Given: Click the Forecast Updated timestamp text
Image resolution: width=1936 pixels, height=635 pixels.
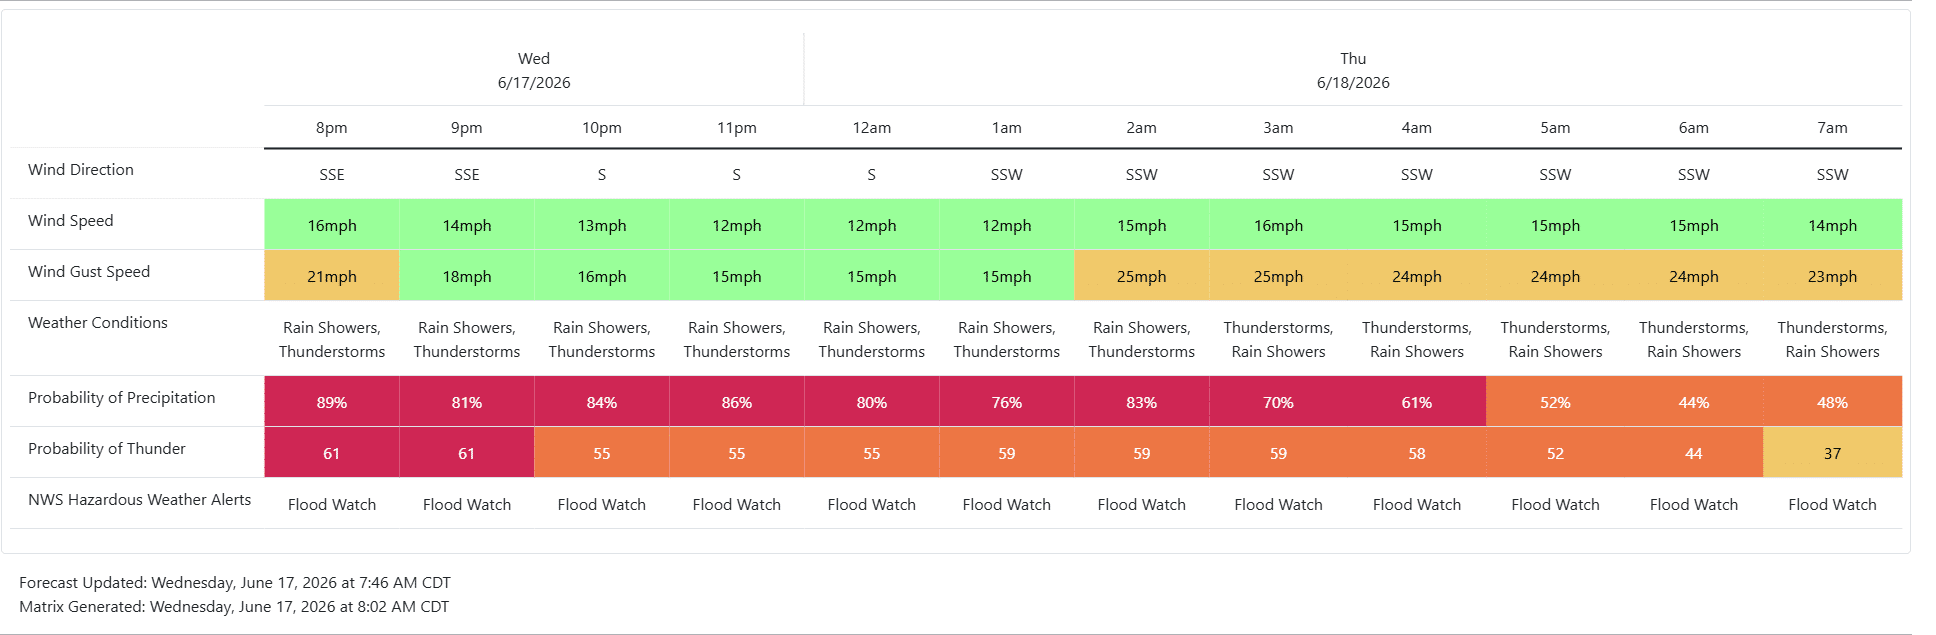Looking at the screenshot, I should click(235, 583).
